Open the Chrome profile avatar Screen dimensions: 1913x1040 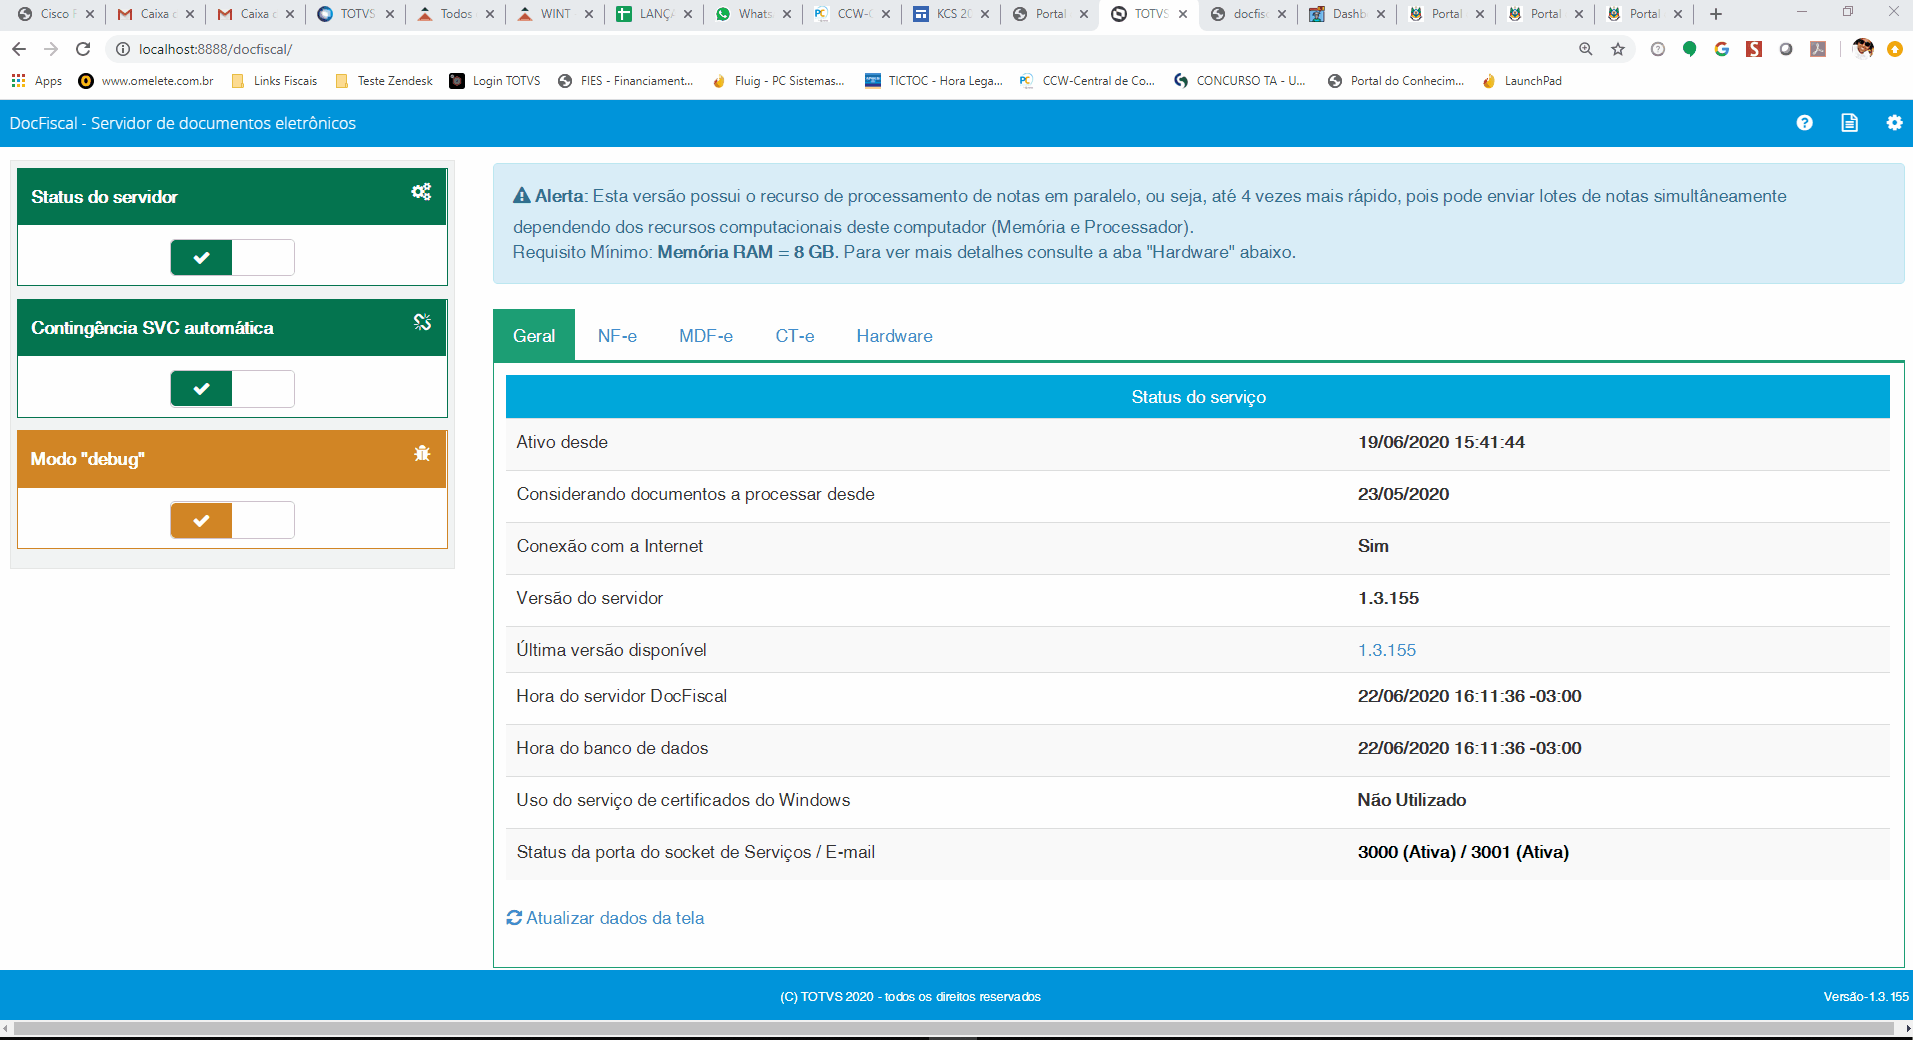pos(1862,49)
